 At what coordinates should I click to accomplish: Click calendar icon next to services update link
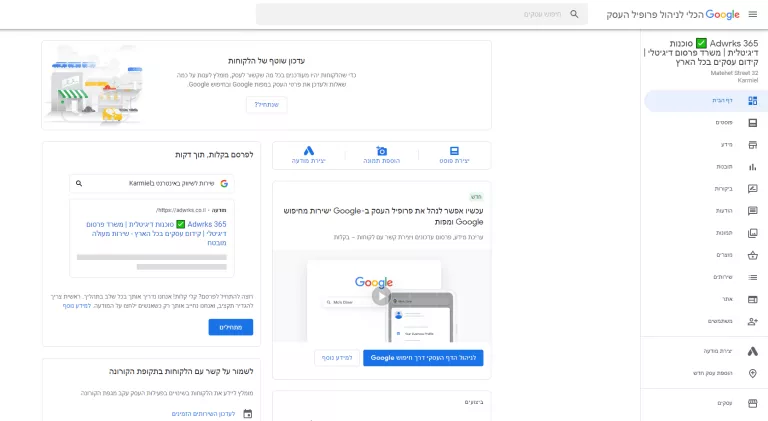click(248, 414)
